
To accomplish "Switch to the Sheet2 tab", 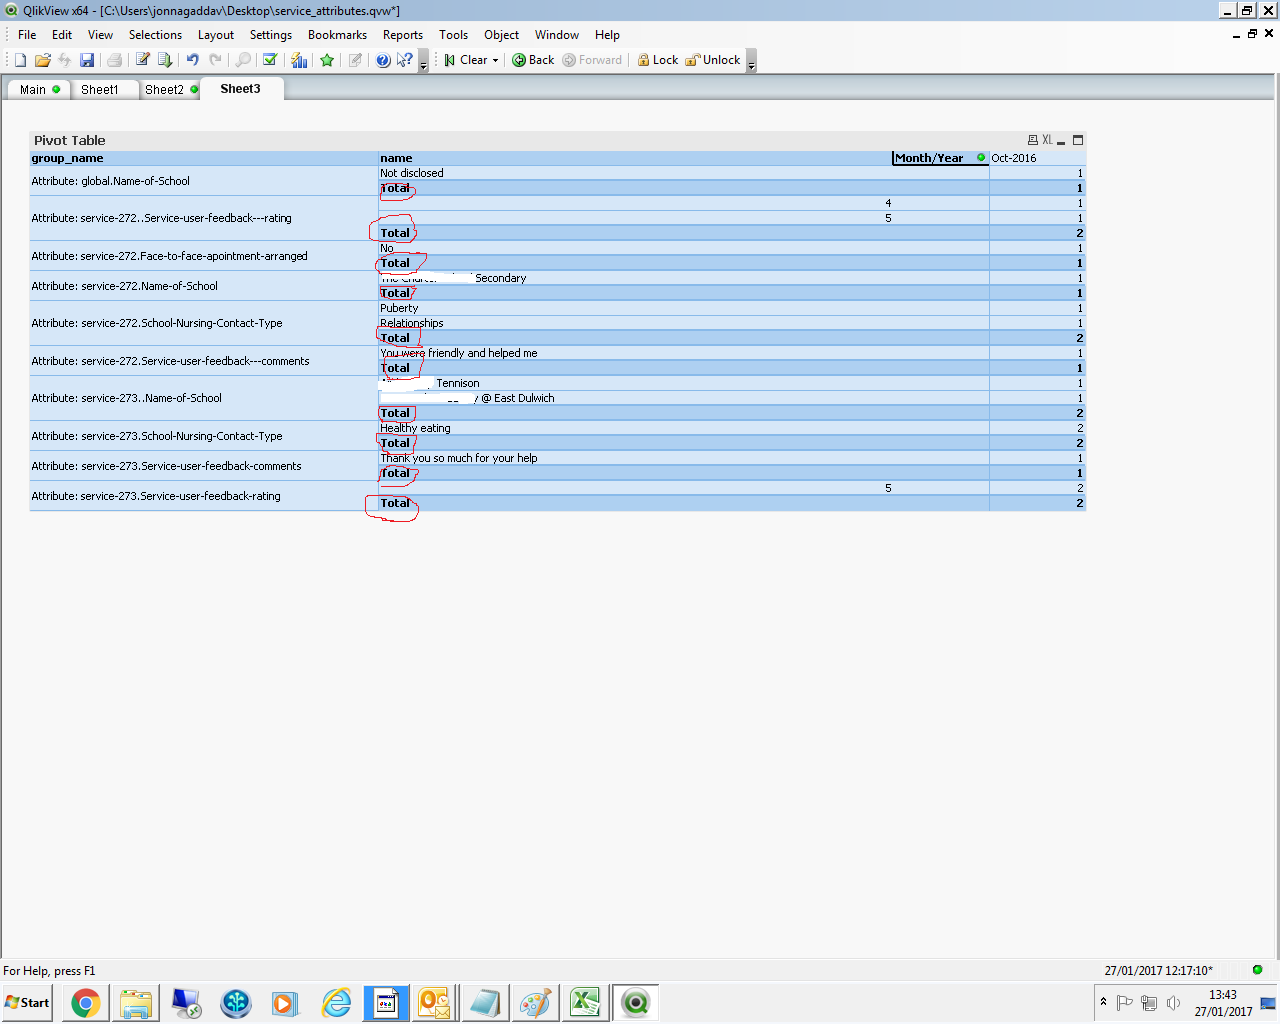I will coord(164,90).
